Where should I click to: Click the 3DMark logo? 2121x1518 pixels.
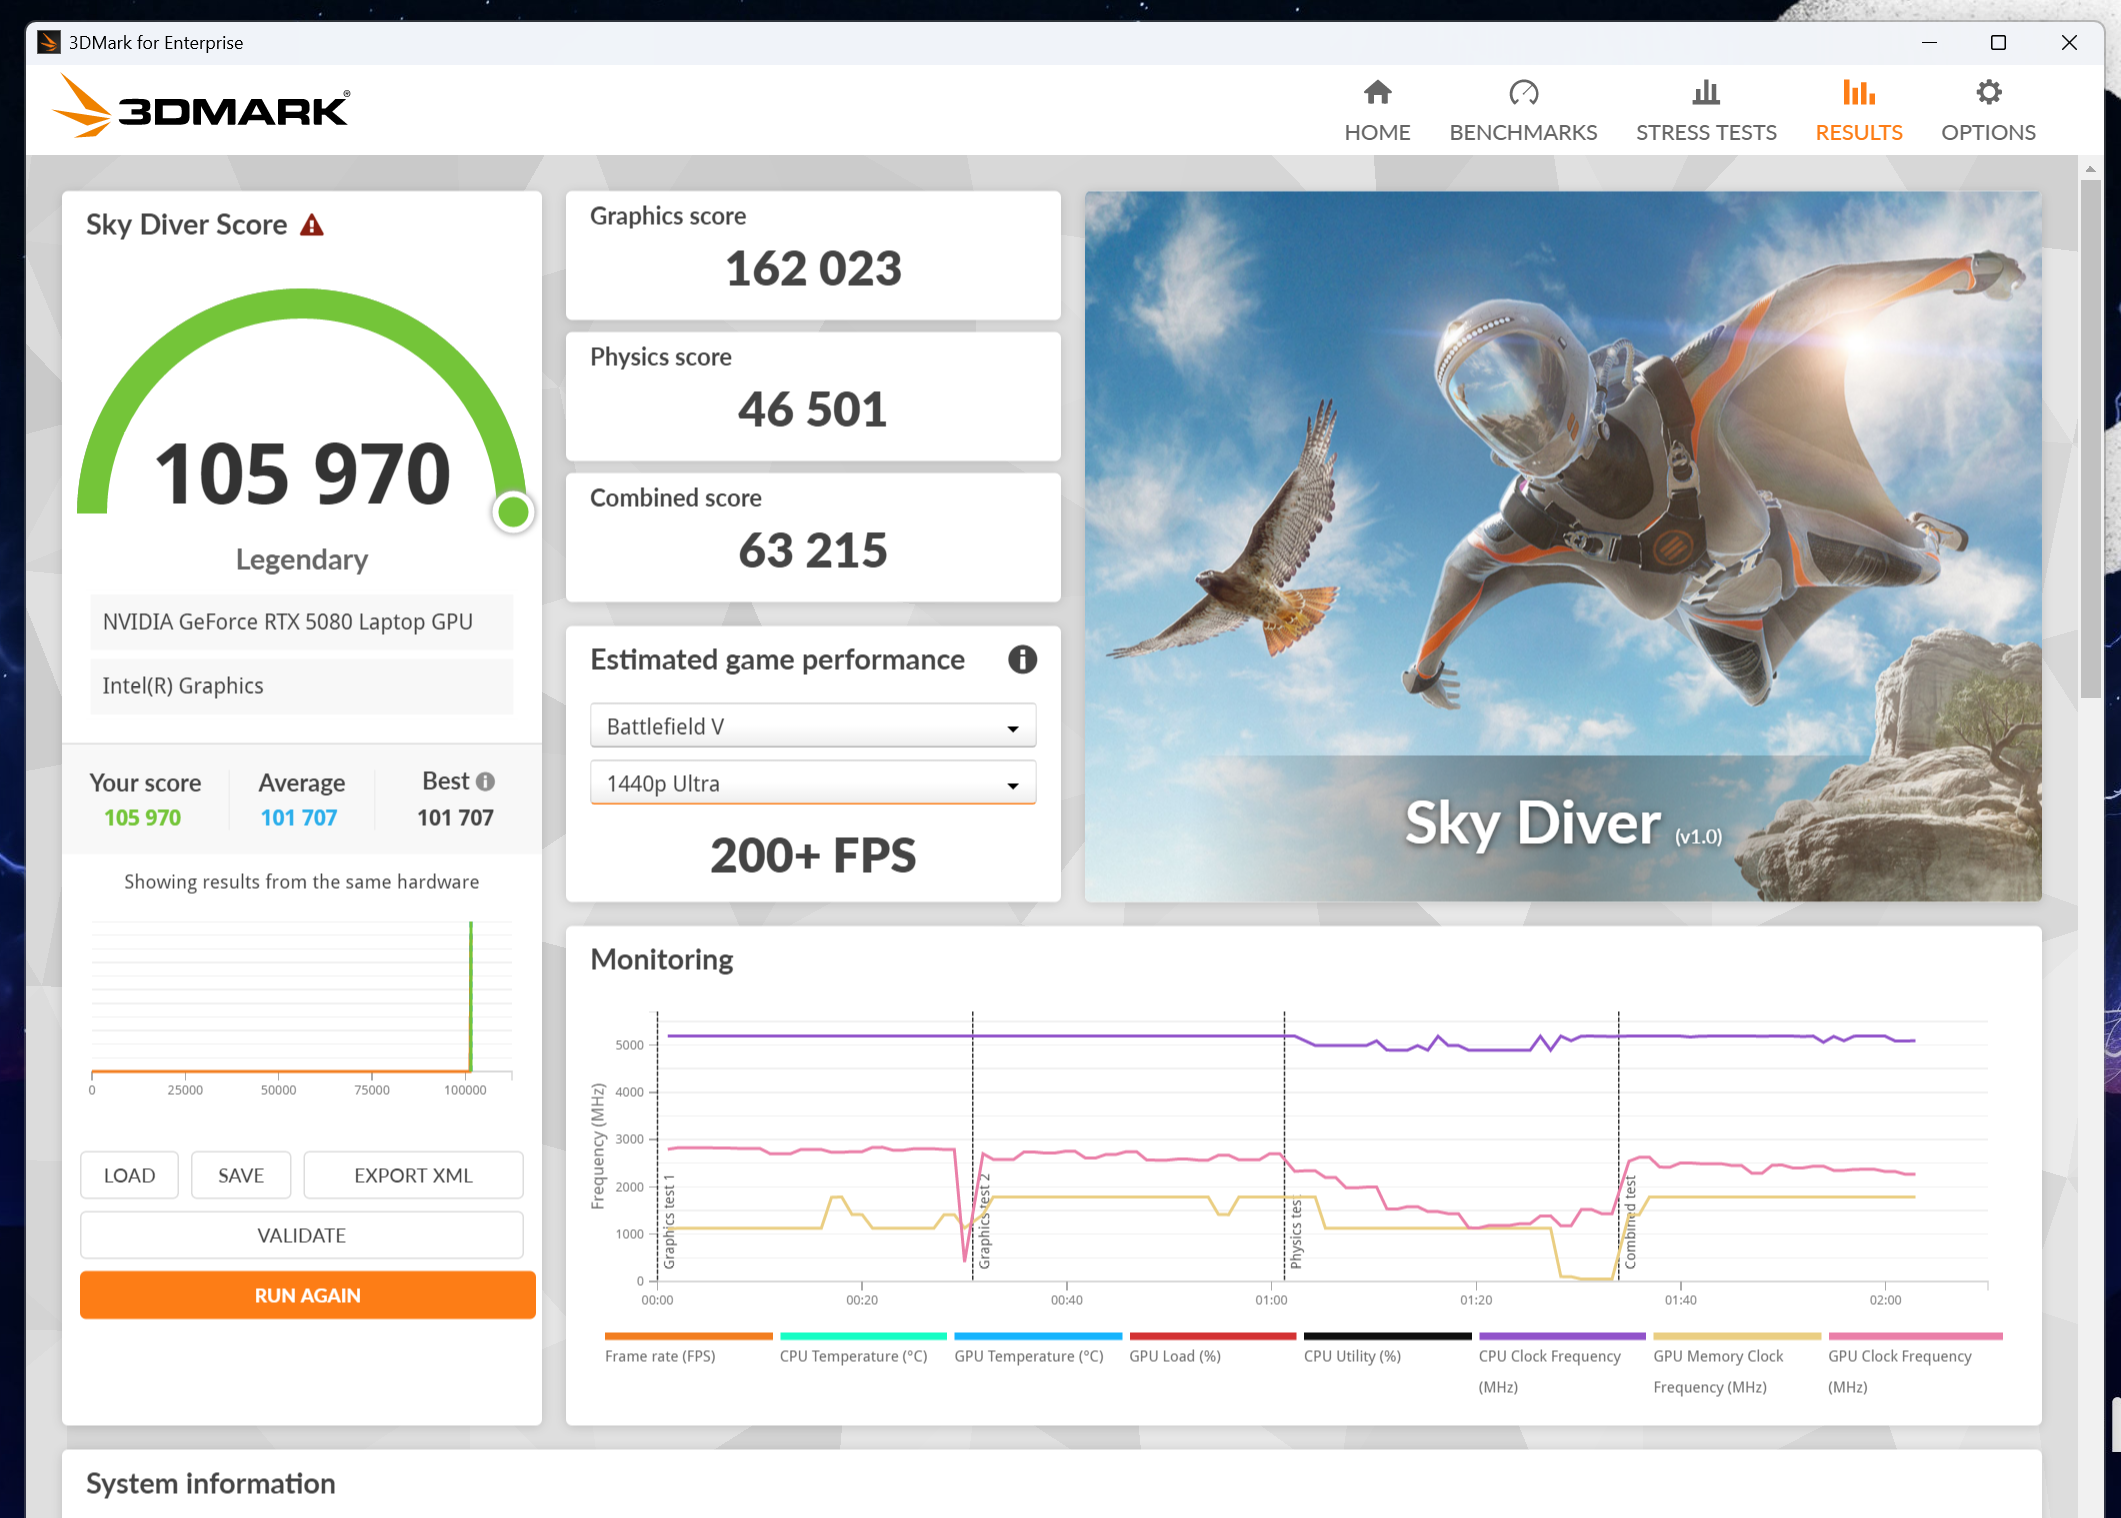(x=201, y=106)
